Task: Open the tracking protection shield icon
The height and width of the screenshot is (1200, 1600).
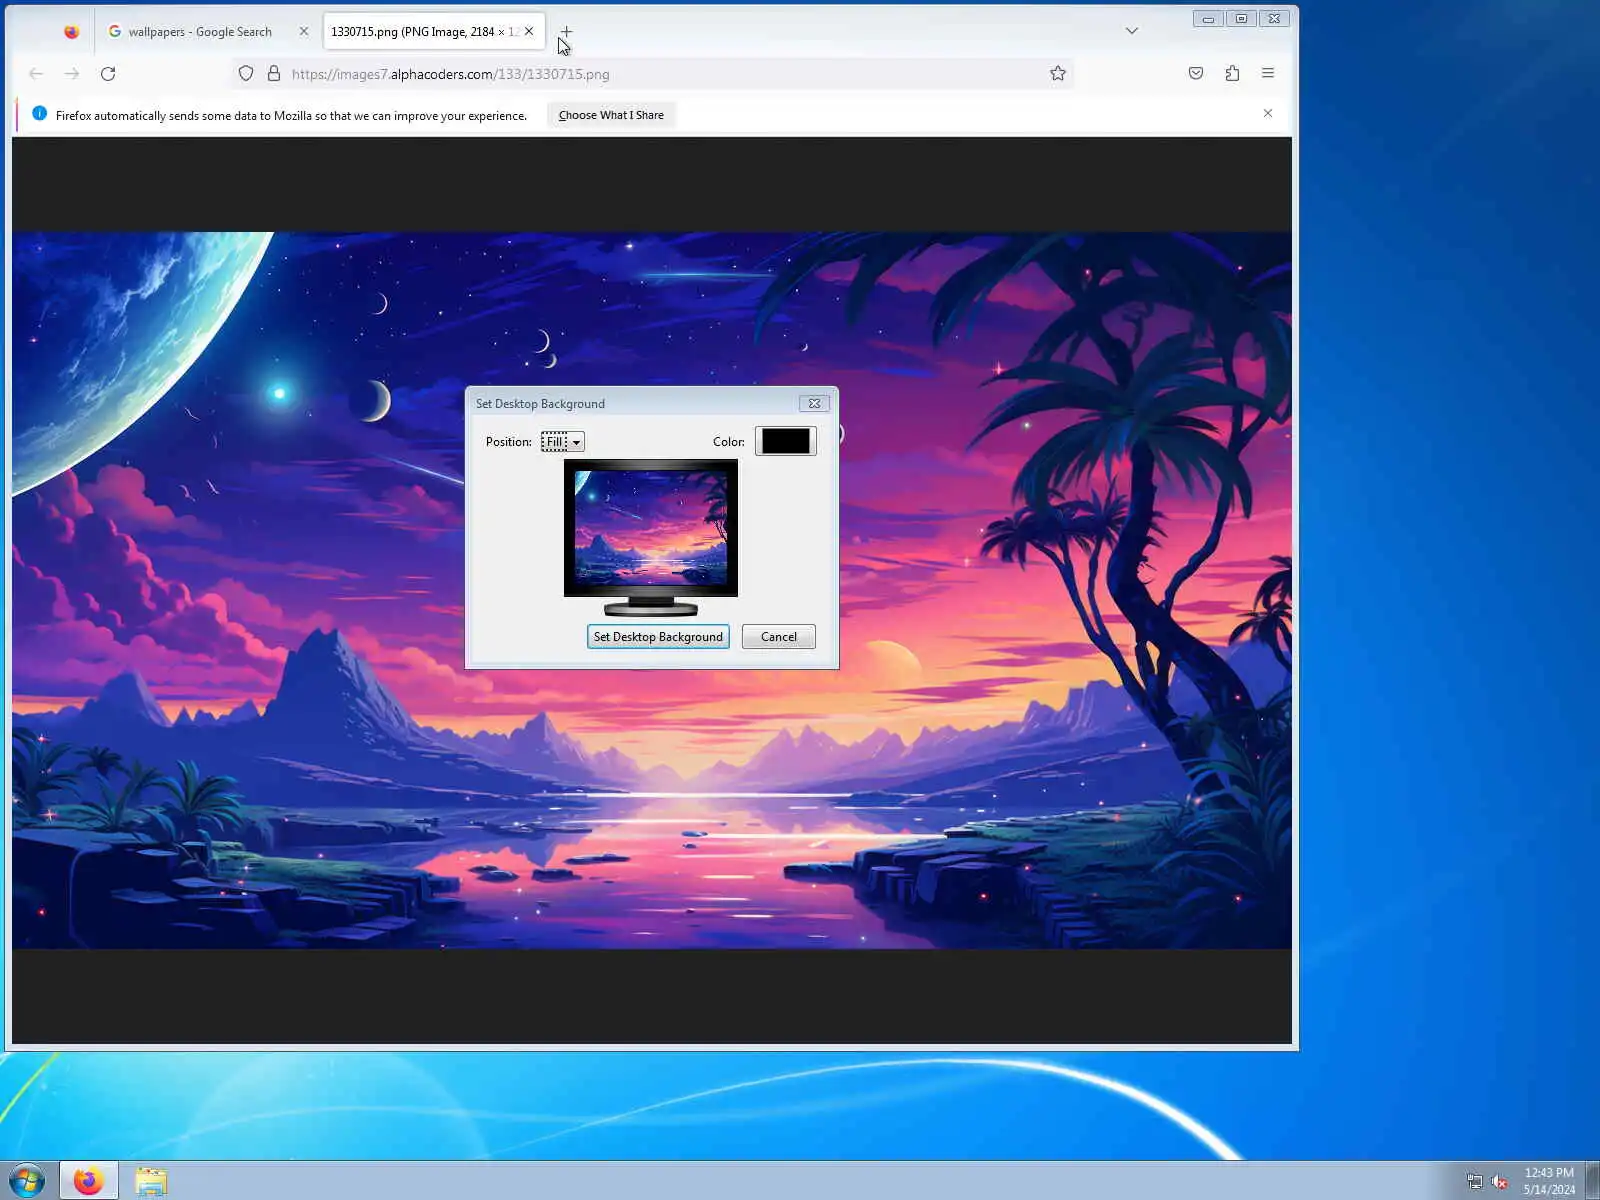Action: tap(246, 74)
